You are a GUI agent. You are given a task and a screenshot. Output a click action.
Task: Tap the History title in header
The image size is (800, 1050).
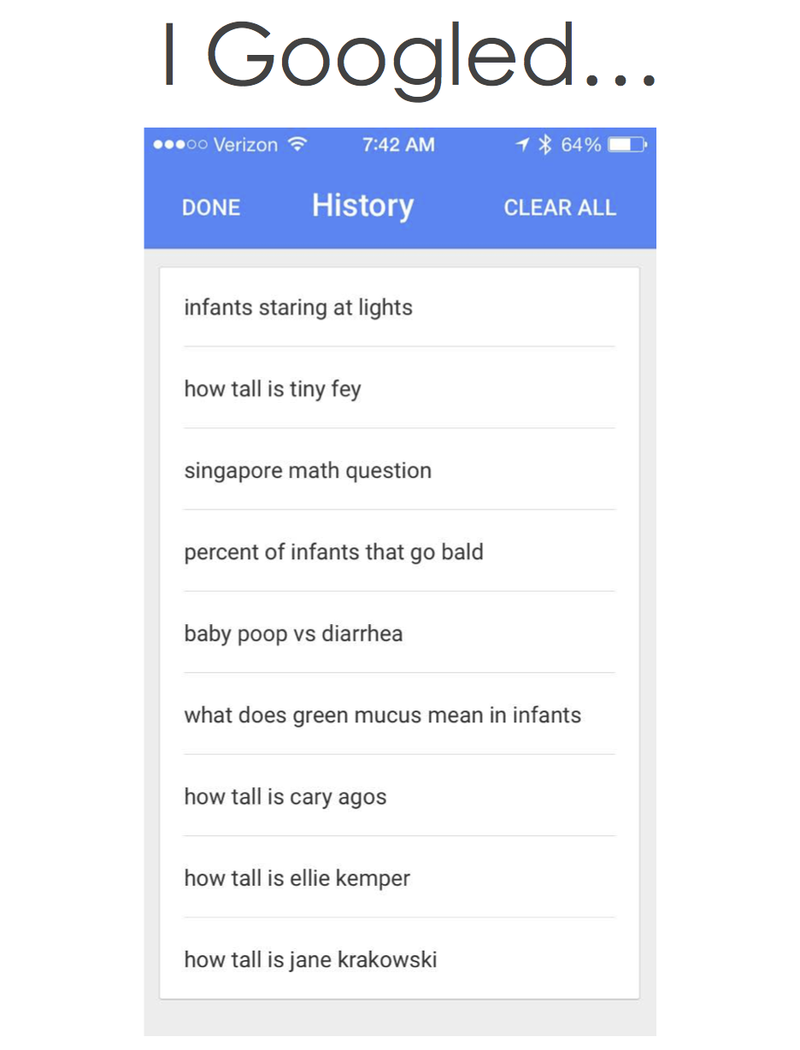(362, 206)
